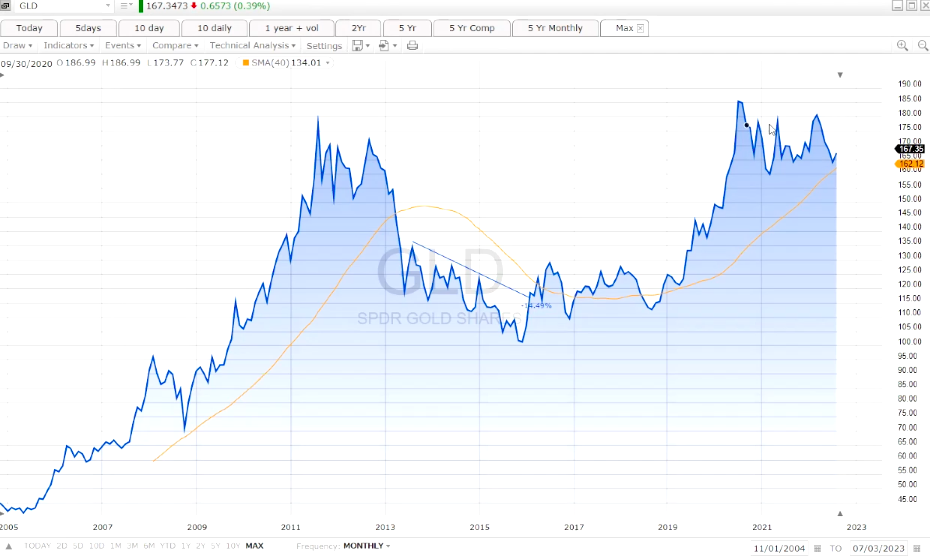Zoom in using magnifier plus icon
Image resolution: width=930 pixels, height=556 pixels.
pos(902,46)
